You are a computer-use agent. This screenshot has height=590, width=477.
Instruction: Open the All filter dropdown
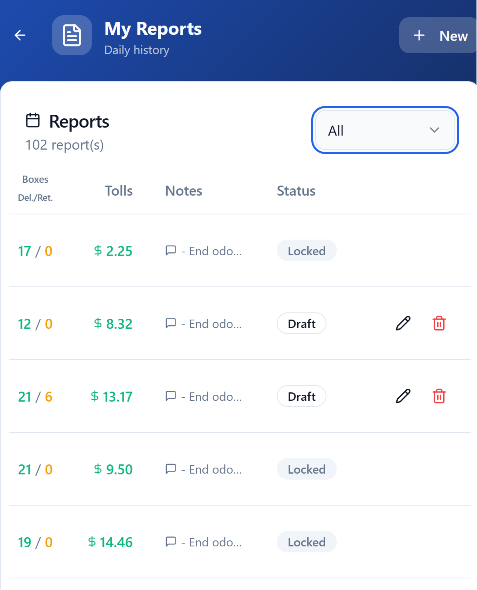tap(385, 130)
